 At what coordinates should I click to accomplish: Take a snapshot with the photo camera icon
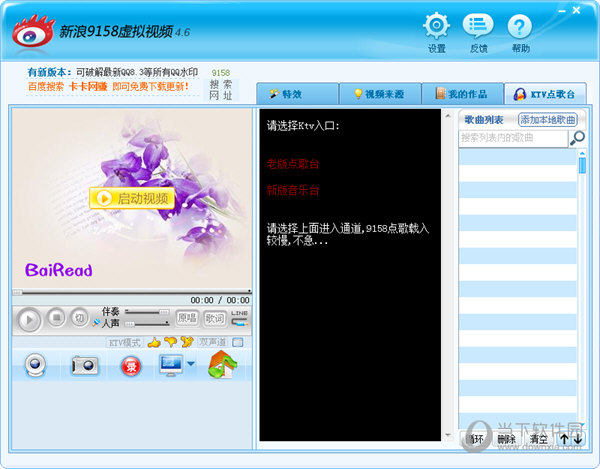tap(85, 366)
